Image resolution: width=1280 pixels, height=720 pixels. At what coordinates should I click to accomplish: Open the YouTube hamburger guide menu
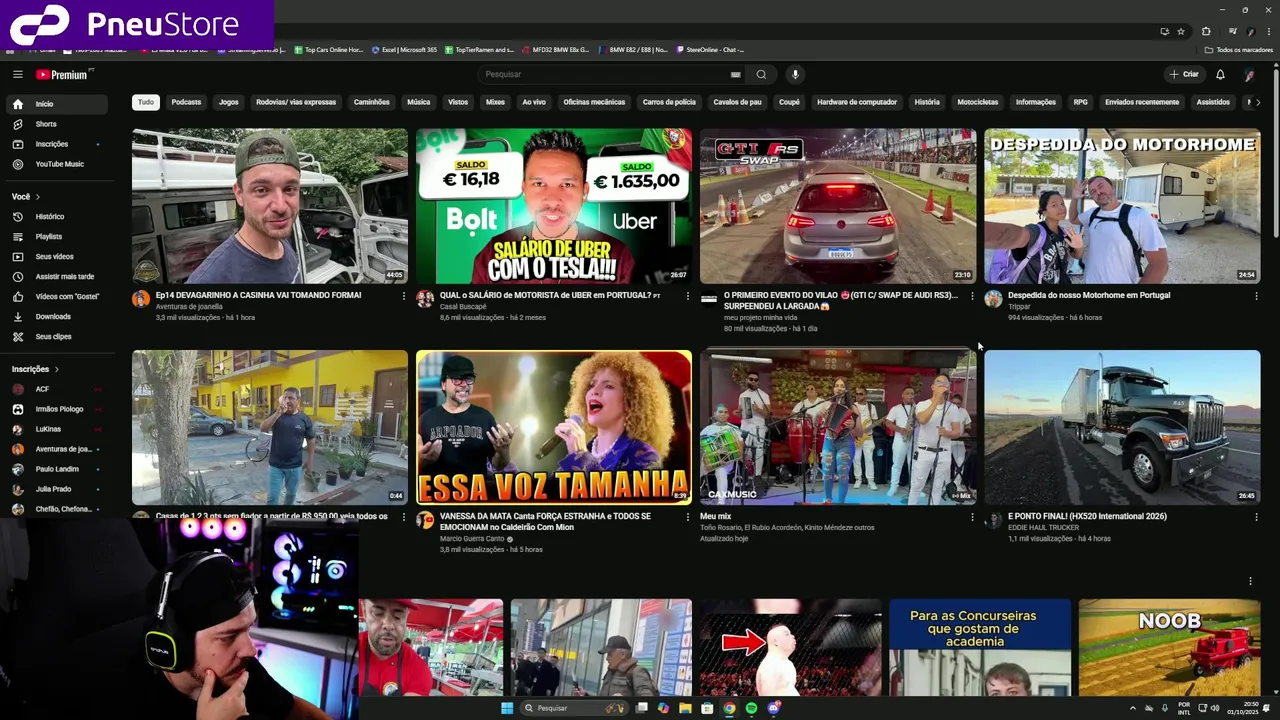(x=17, y=74)
